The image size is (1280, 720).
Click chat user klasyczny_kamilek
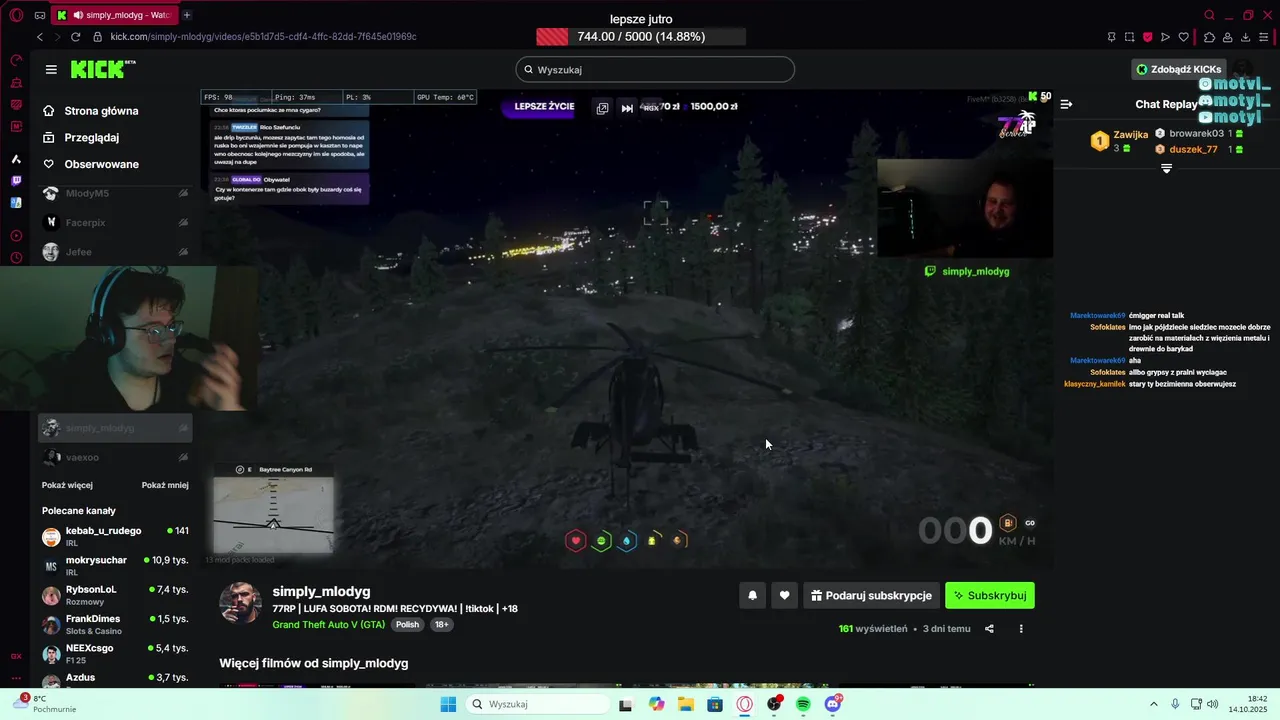coord(1094,384)
